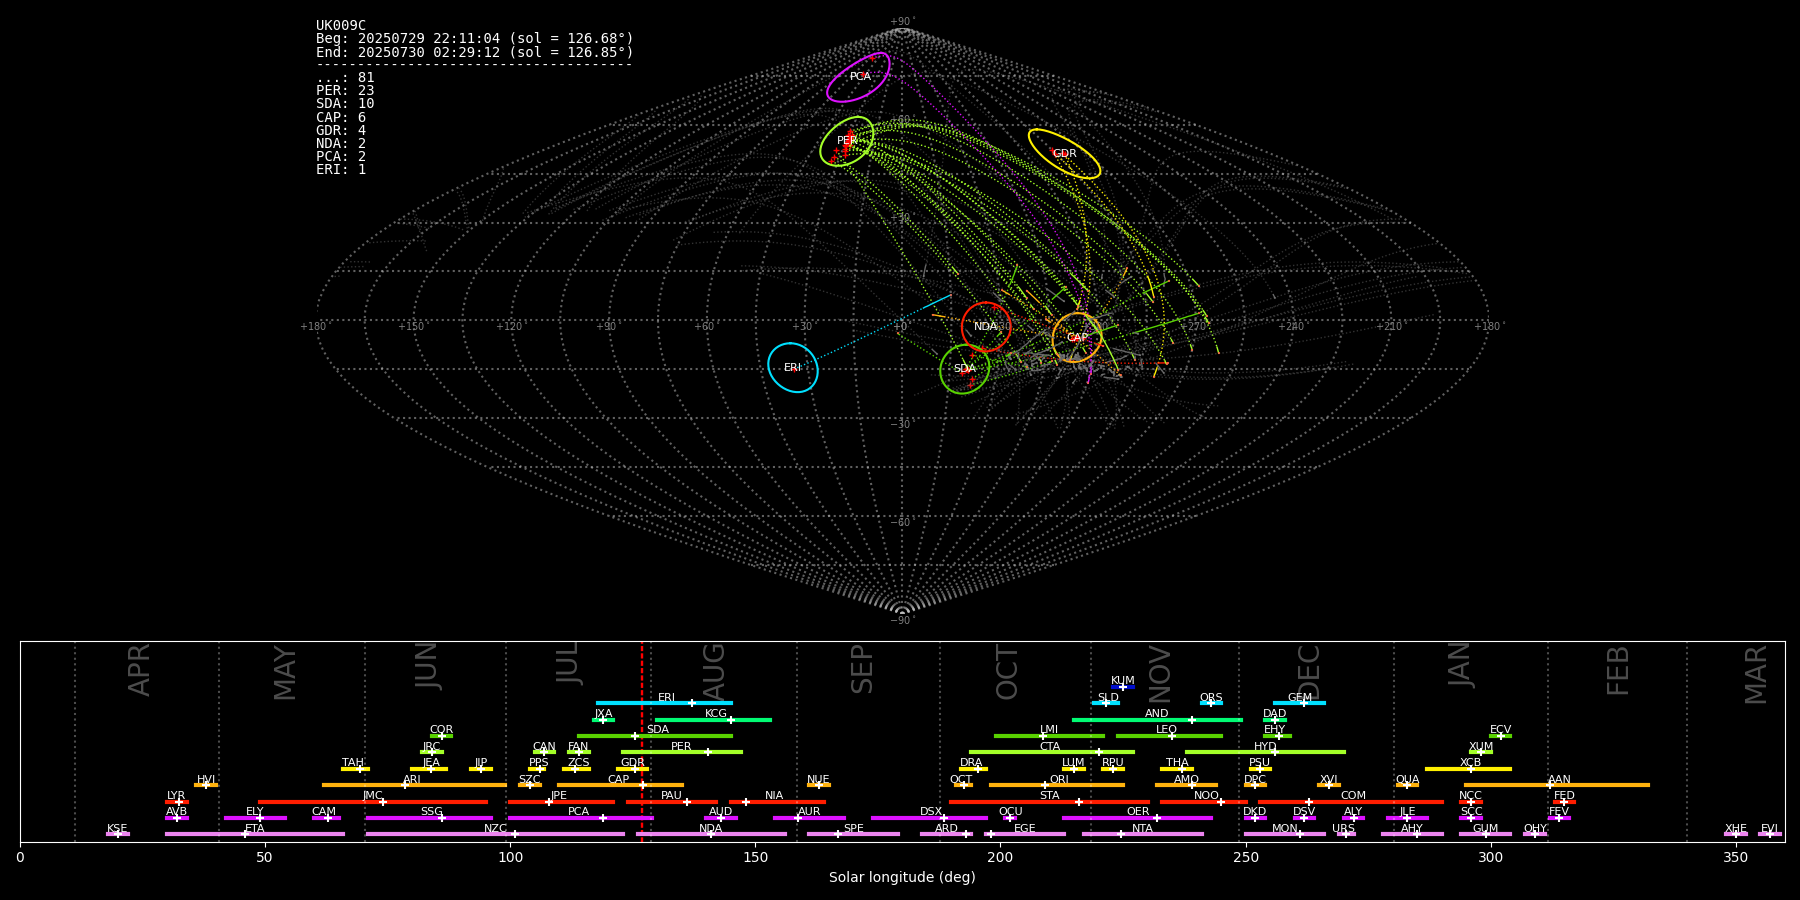Click the red NDA radiant circle on map
Screen dimensions: 1800x900
click(986, 327)
